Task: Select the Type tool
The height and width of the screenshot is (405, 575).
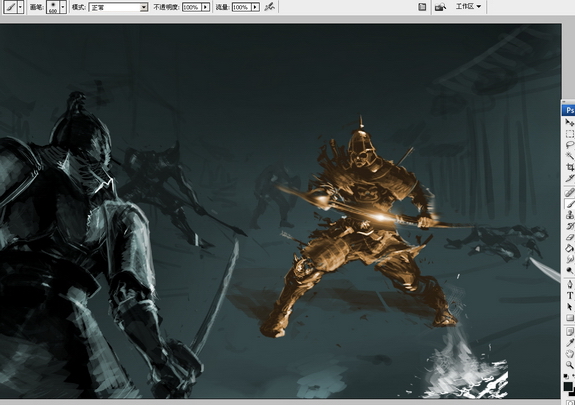Action: pyautogui.click(x=569, y=295)
